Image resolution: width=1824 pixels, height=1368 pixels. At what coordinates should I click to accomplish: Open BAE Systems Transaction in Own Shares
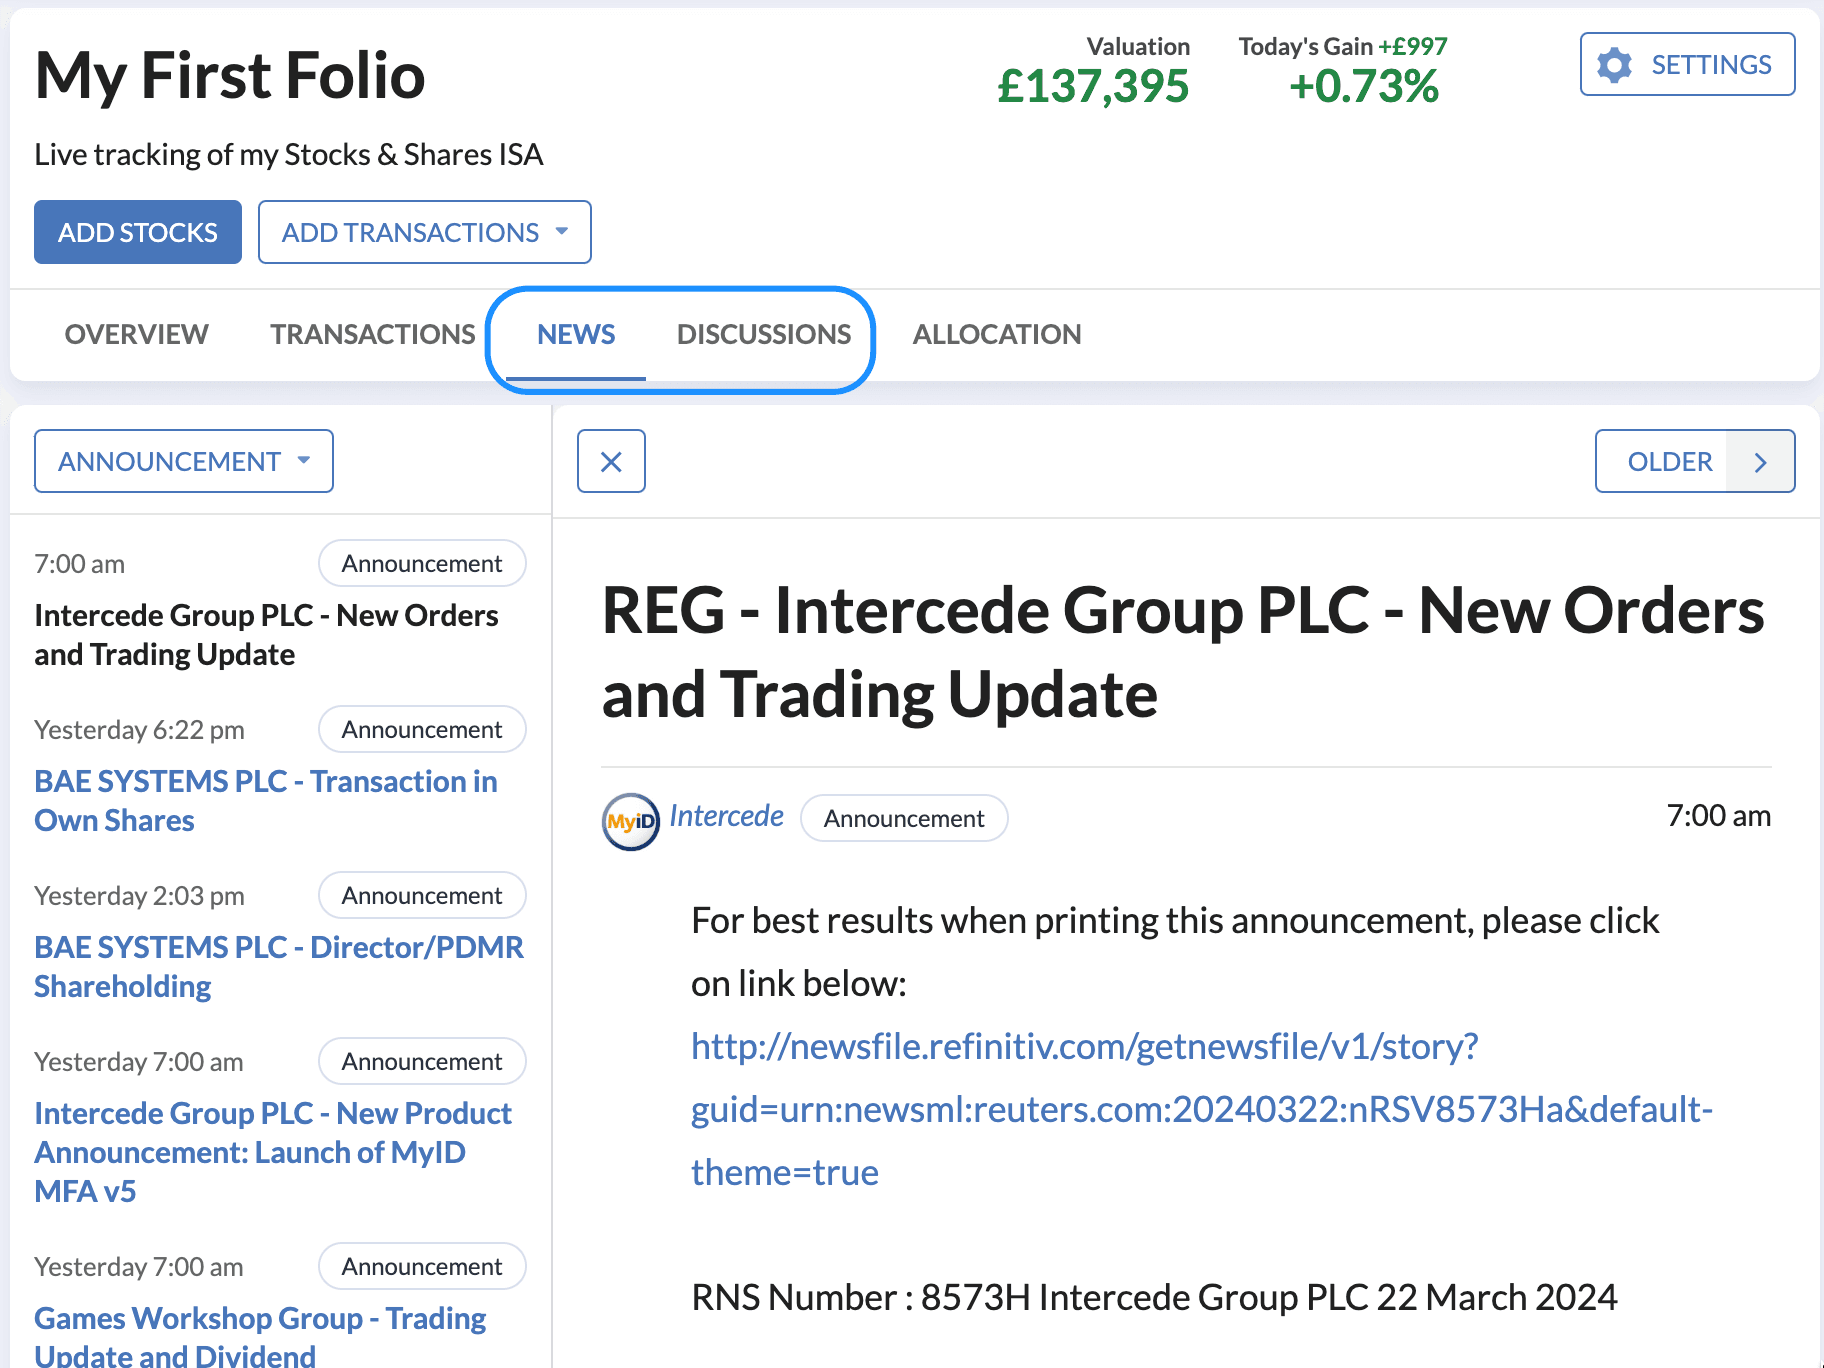[265, 800]
